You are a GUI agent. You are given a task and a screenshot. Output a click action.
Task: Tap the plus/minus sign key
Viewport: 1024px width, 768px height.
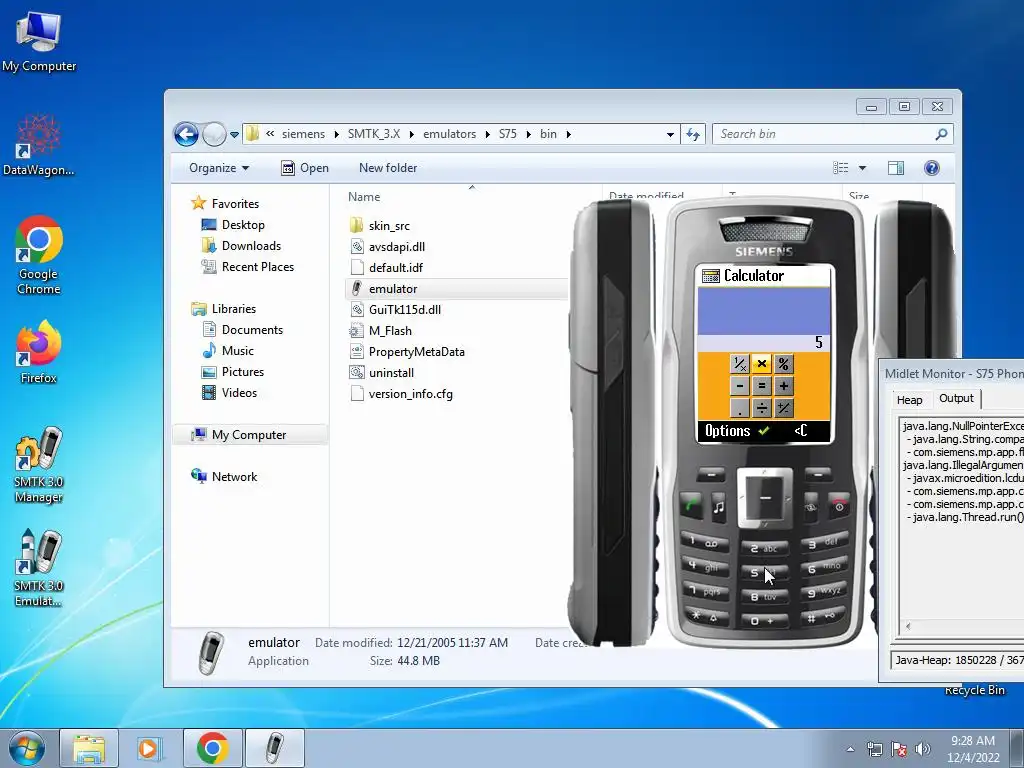(784, 408)
